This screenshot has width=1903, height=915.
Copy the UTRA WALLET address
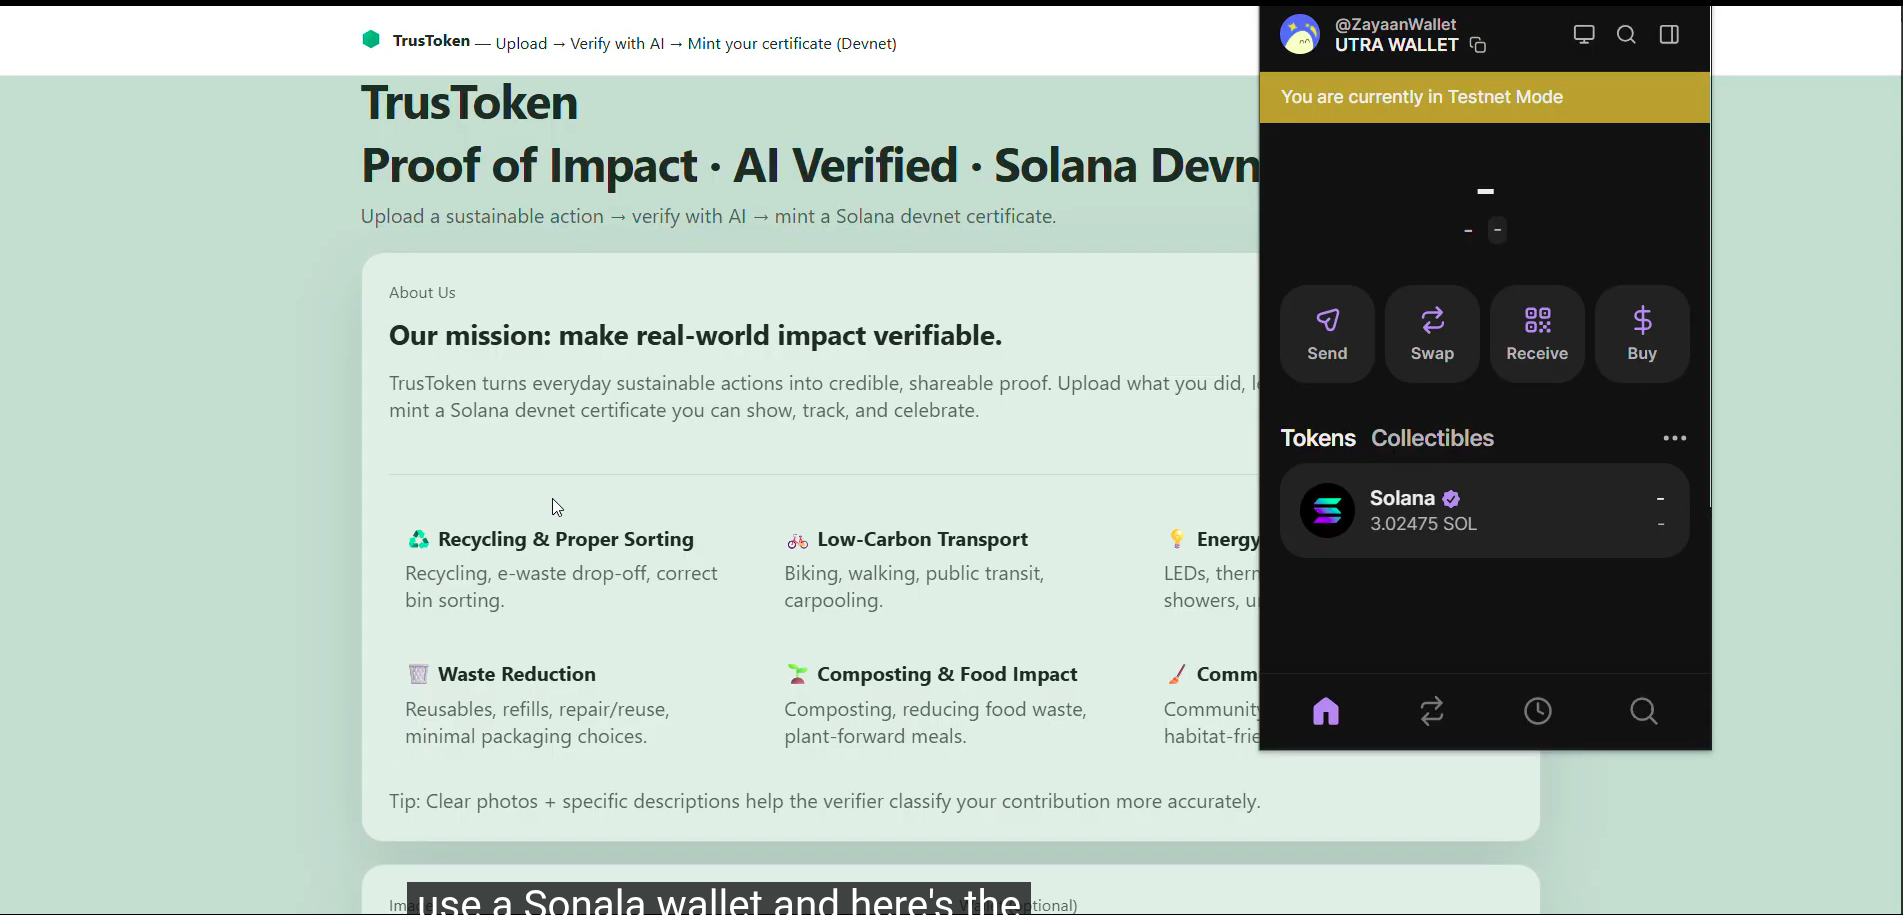(1478, 45)
